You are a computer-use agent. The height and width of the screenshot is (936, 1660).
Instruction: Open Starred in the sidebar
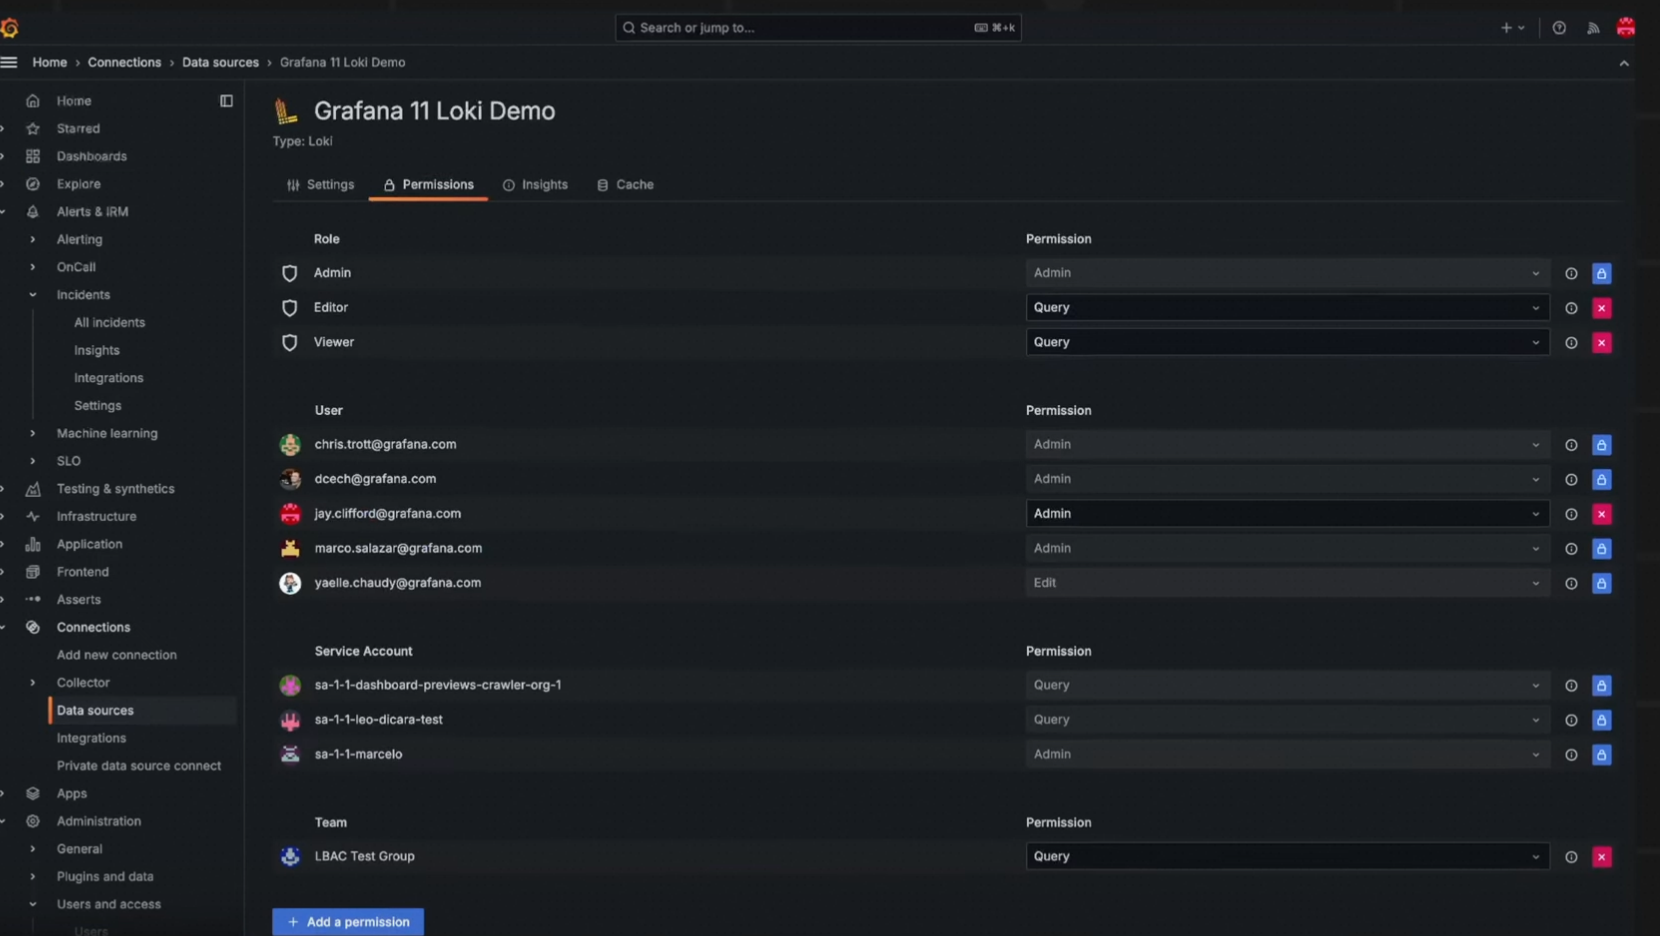pos(78,129)
